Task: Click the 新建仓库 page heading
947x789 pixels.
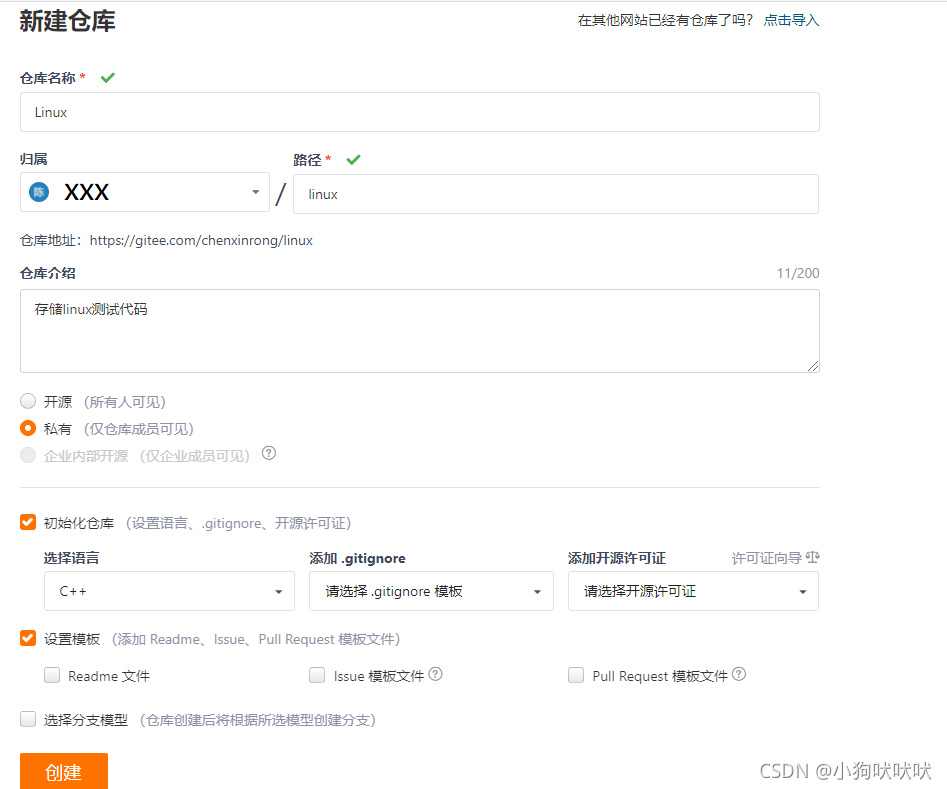Action: tap(67, 21)
